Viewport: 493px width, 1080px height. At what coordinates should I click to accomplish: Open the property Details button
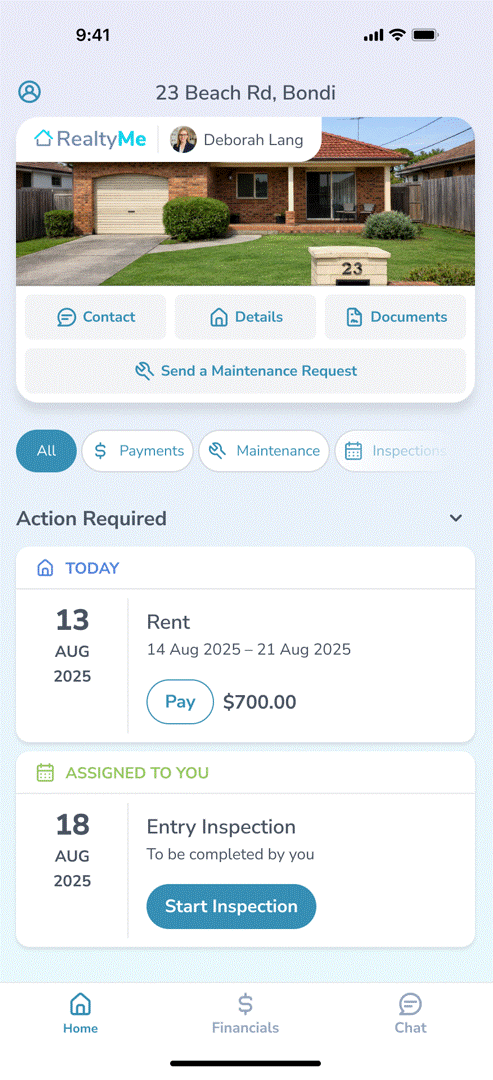pos(246,317)
